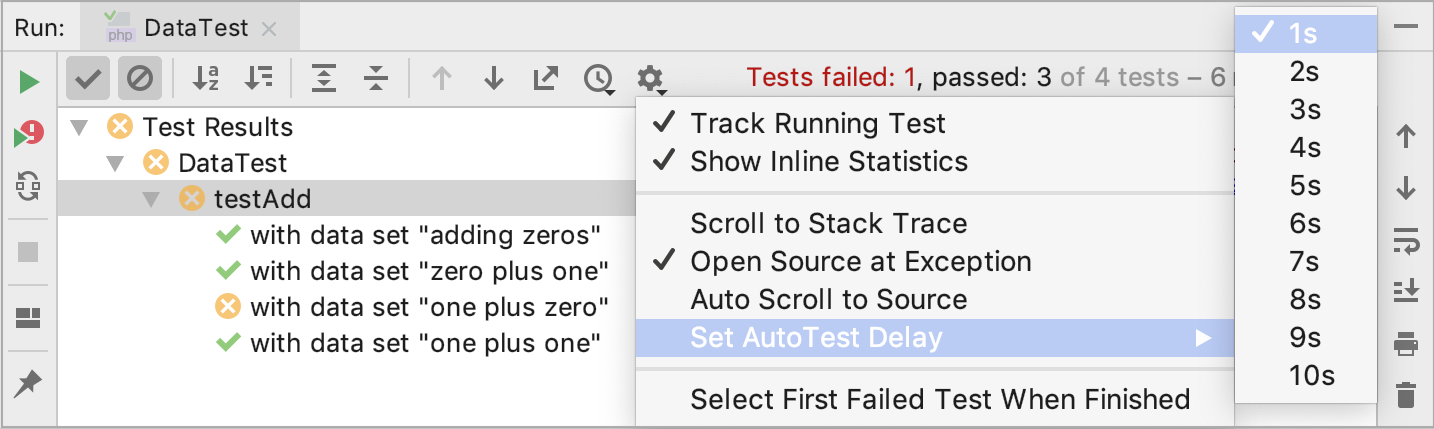Toggle auto-test rerun icon

(29, 185)
